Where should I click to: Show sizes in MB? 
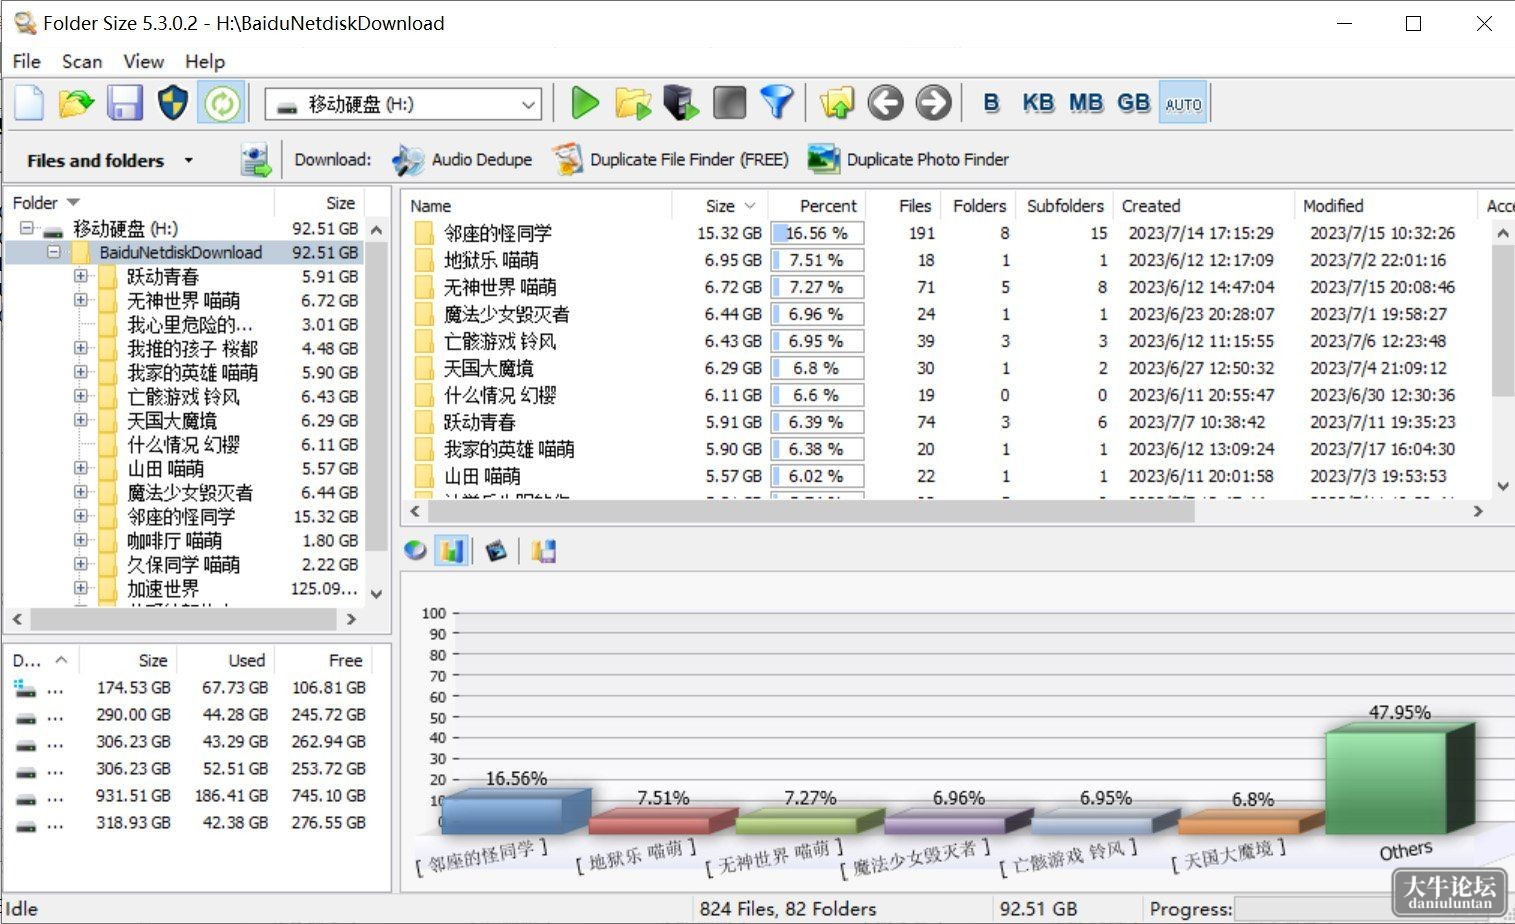1086,103
